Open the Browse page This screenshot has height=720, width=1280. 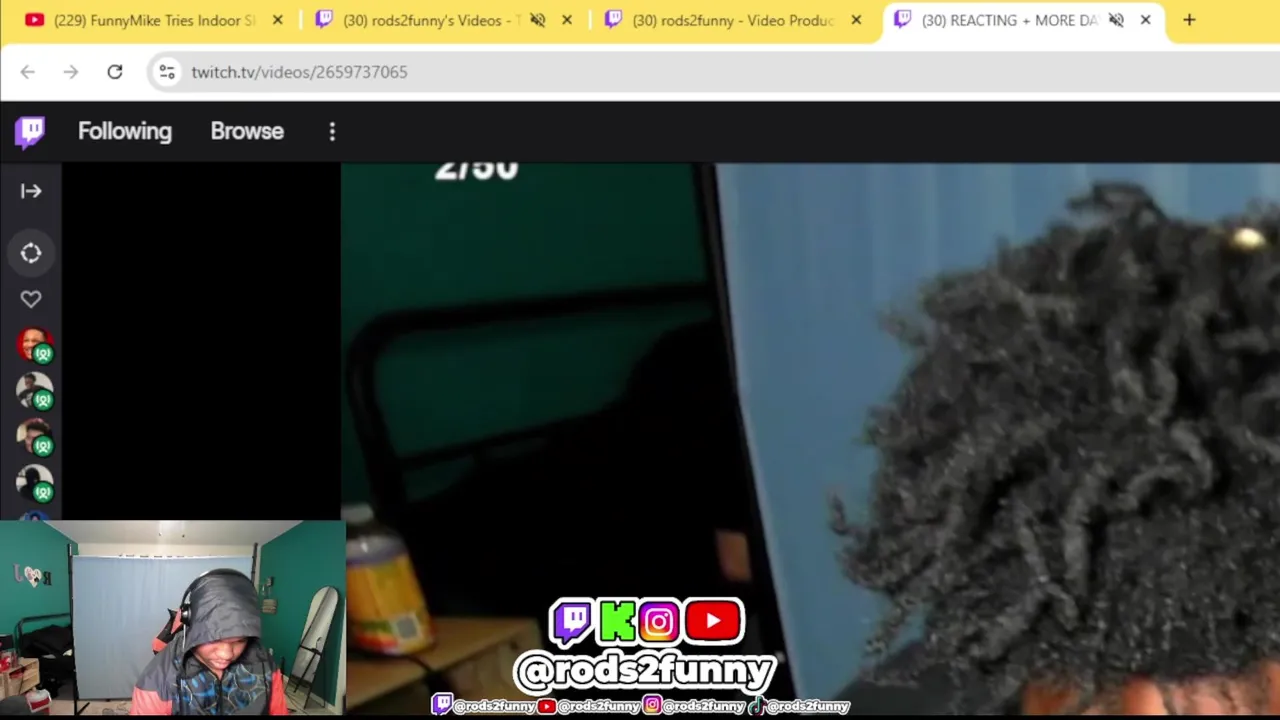247,131
